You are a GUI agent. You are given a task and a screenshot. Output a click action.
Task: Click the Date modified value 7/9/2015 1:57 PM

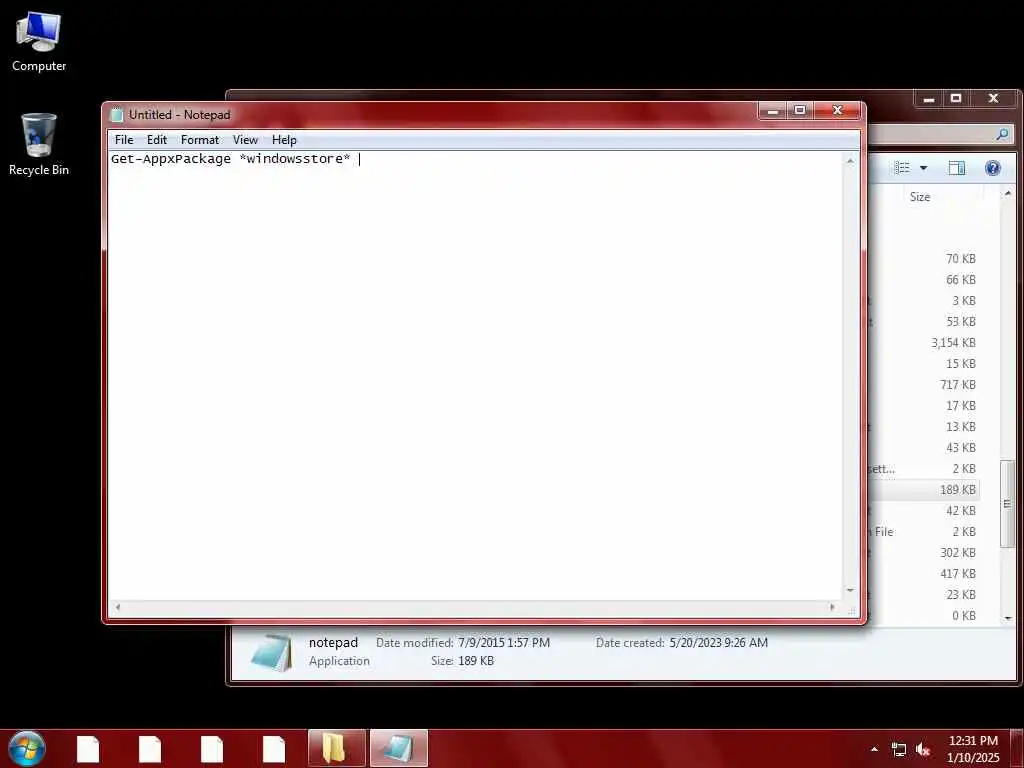[504, 643]
